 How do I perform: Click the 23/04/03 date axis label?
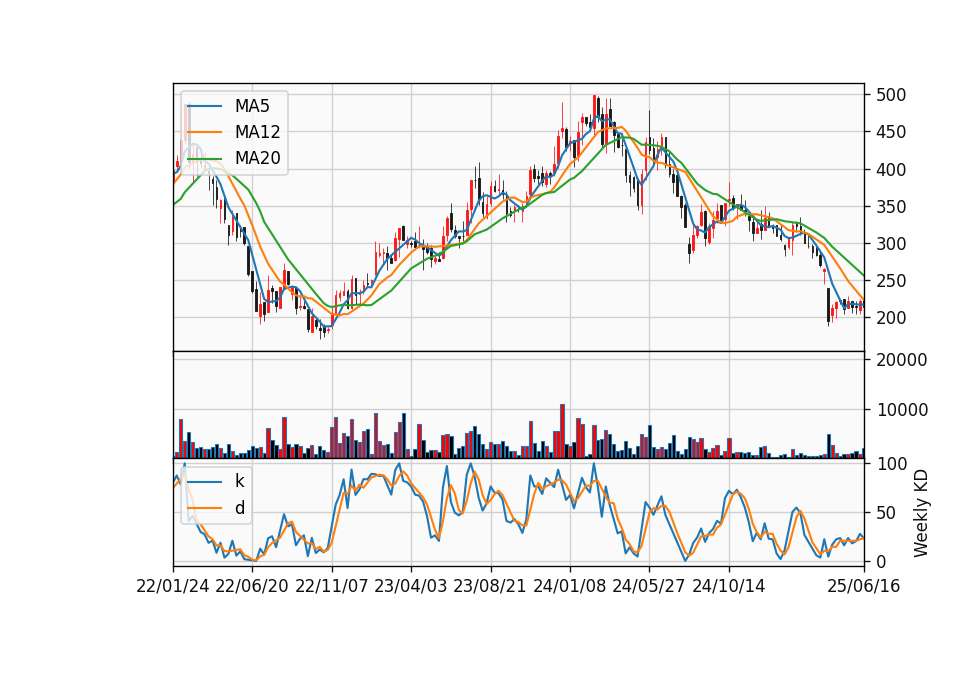(x=411, y=586)
